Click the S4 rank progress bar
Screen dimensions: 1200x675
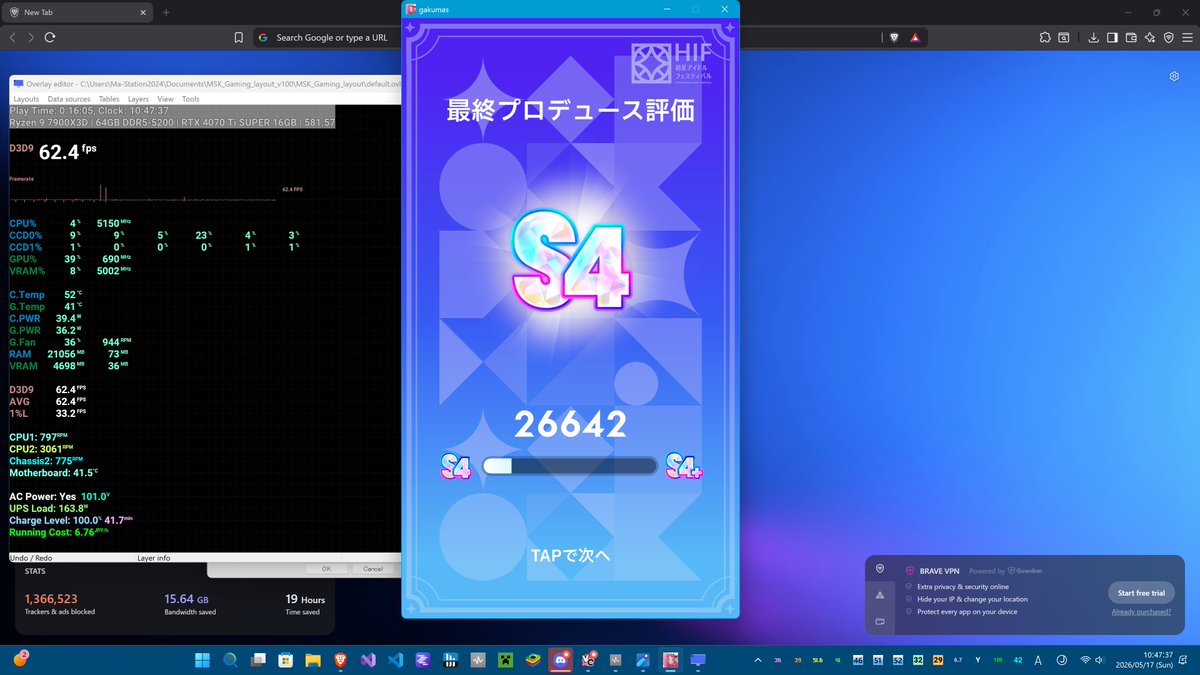[x=569, y=466]
